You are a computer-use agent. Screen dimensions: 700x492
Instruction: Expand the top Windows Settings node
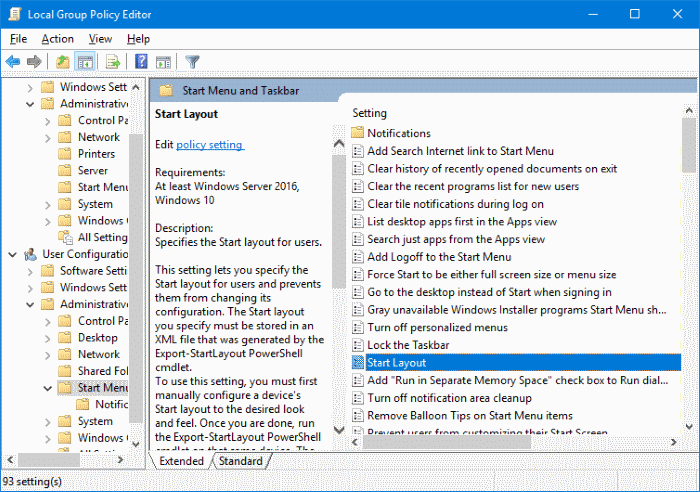click(30, 88)
